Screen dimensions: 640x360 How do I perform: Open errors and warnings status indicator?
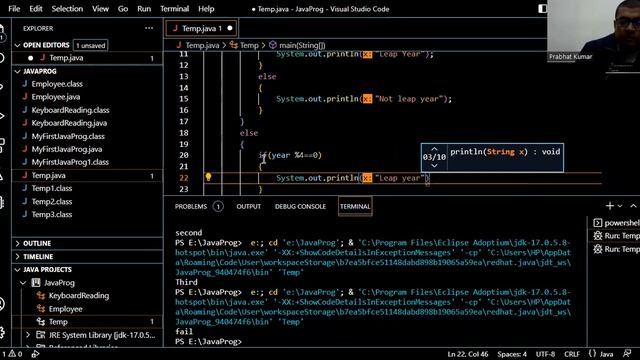pos(12,354)
